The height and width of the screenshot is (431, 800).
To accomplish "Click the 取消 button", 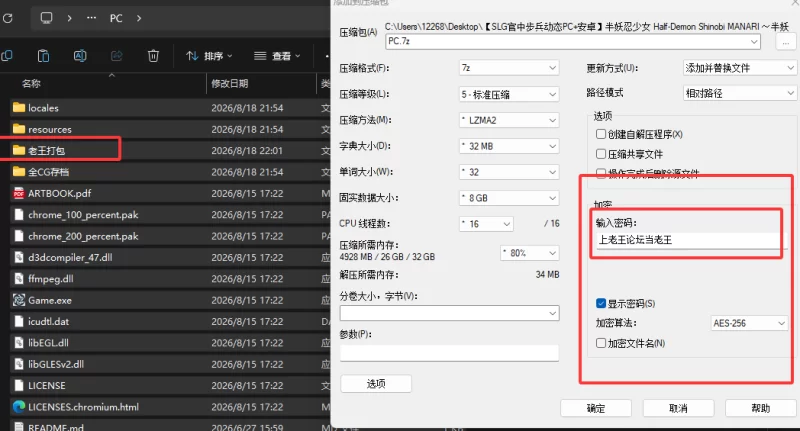I will [678, 409].
